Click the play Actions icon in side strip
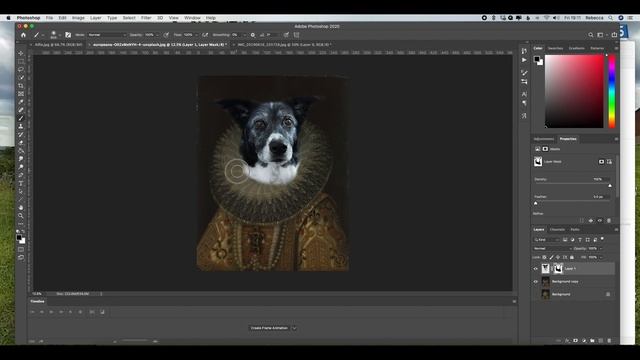Screen dimensions: 640x360 (x=524, y=60)
